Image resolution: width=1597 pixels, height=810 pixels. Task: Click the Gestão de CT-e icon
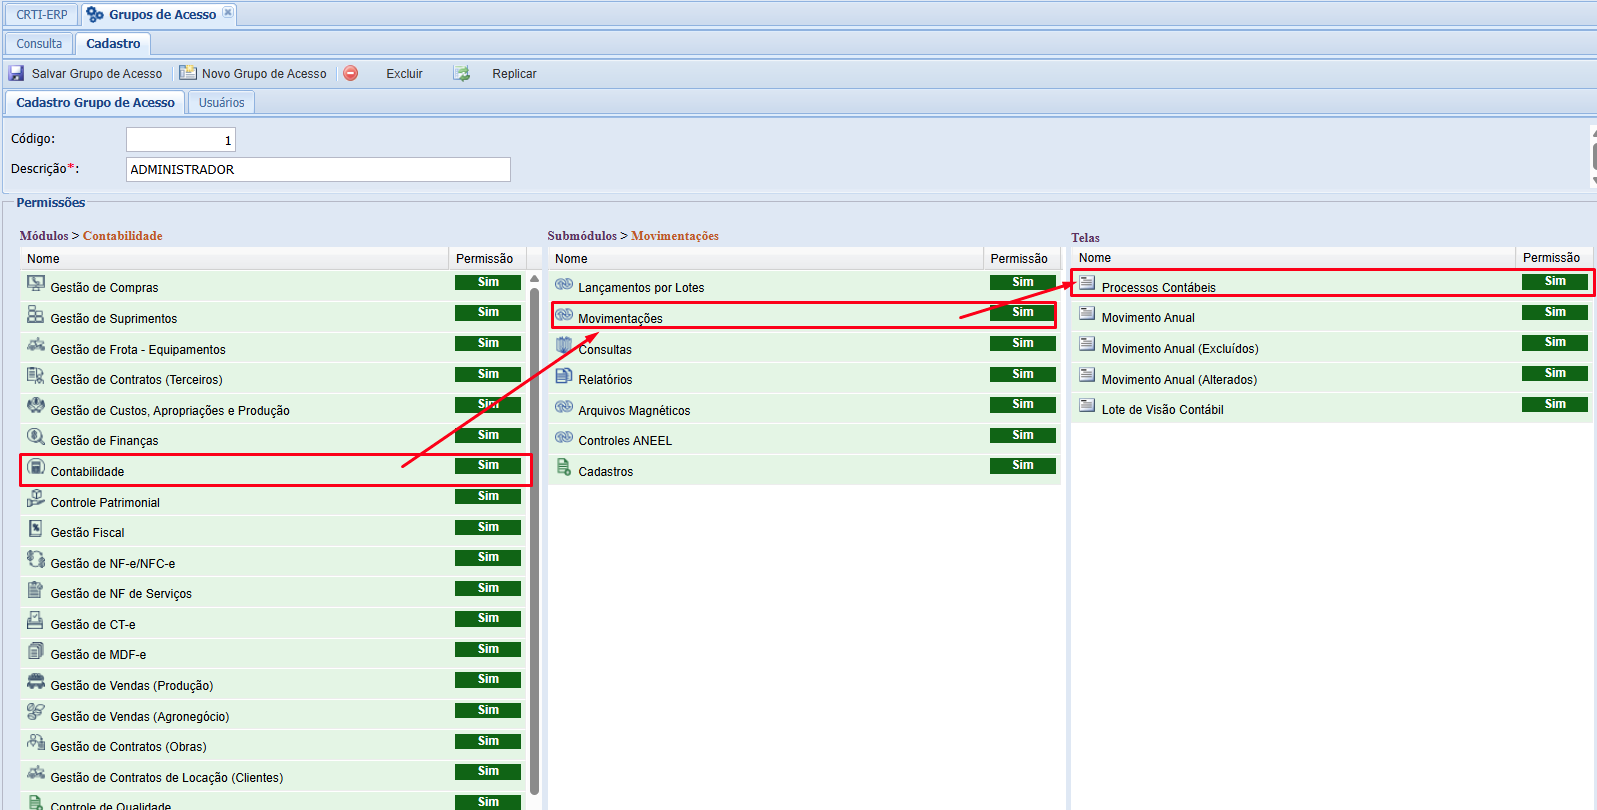[x=36, y=621]
